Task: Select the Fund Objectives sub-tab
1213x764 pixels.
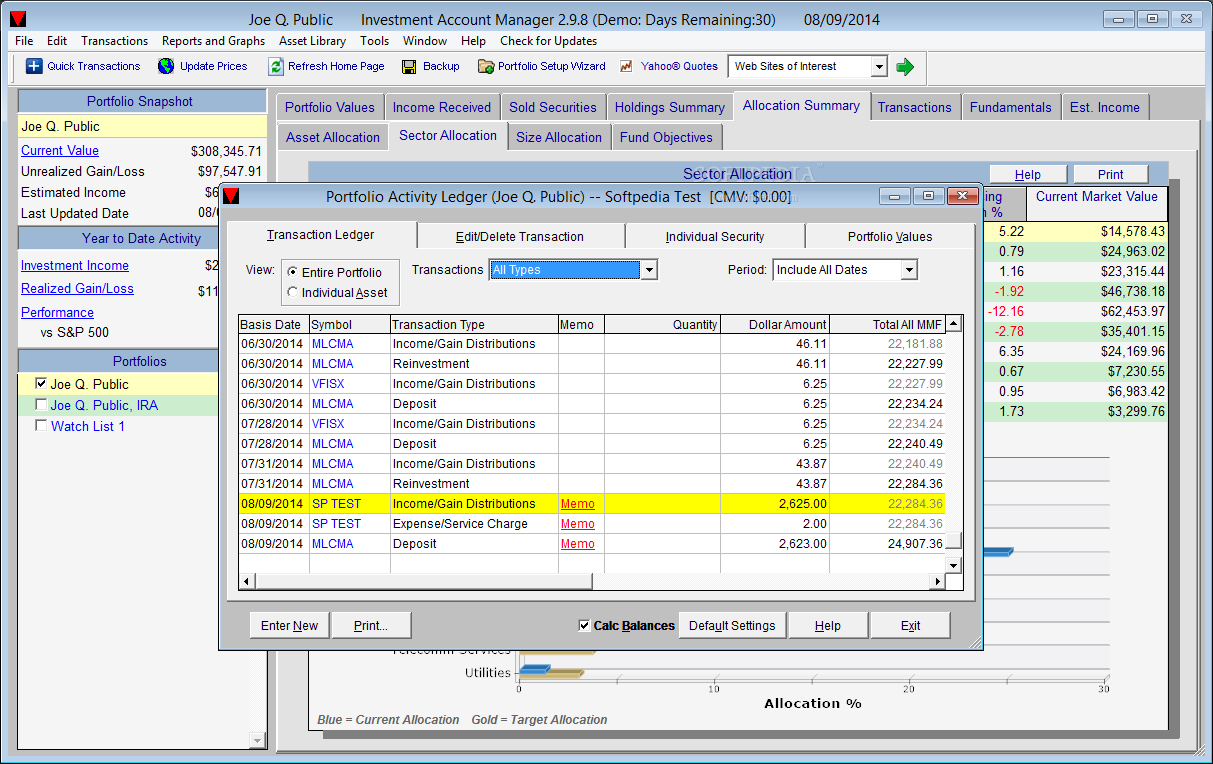Action: tap(666, 137)
